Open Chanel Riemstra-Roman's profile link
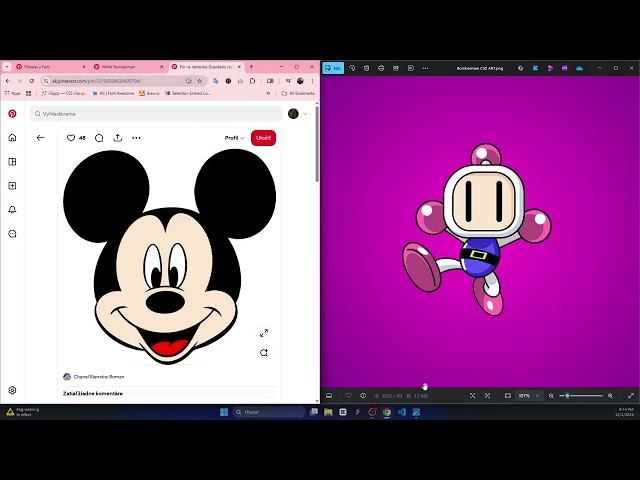Image resolution: width=640 pixels, height=480 pixels. pos(99,377)
